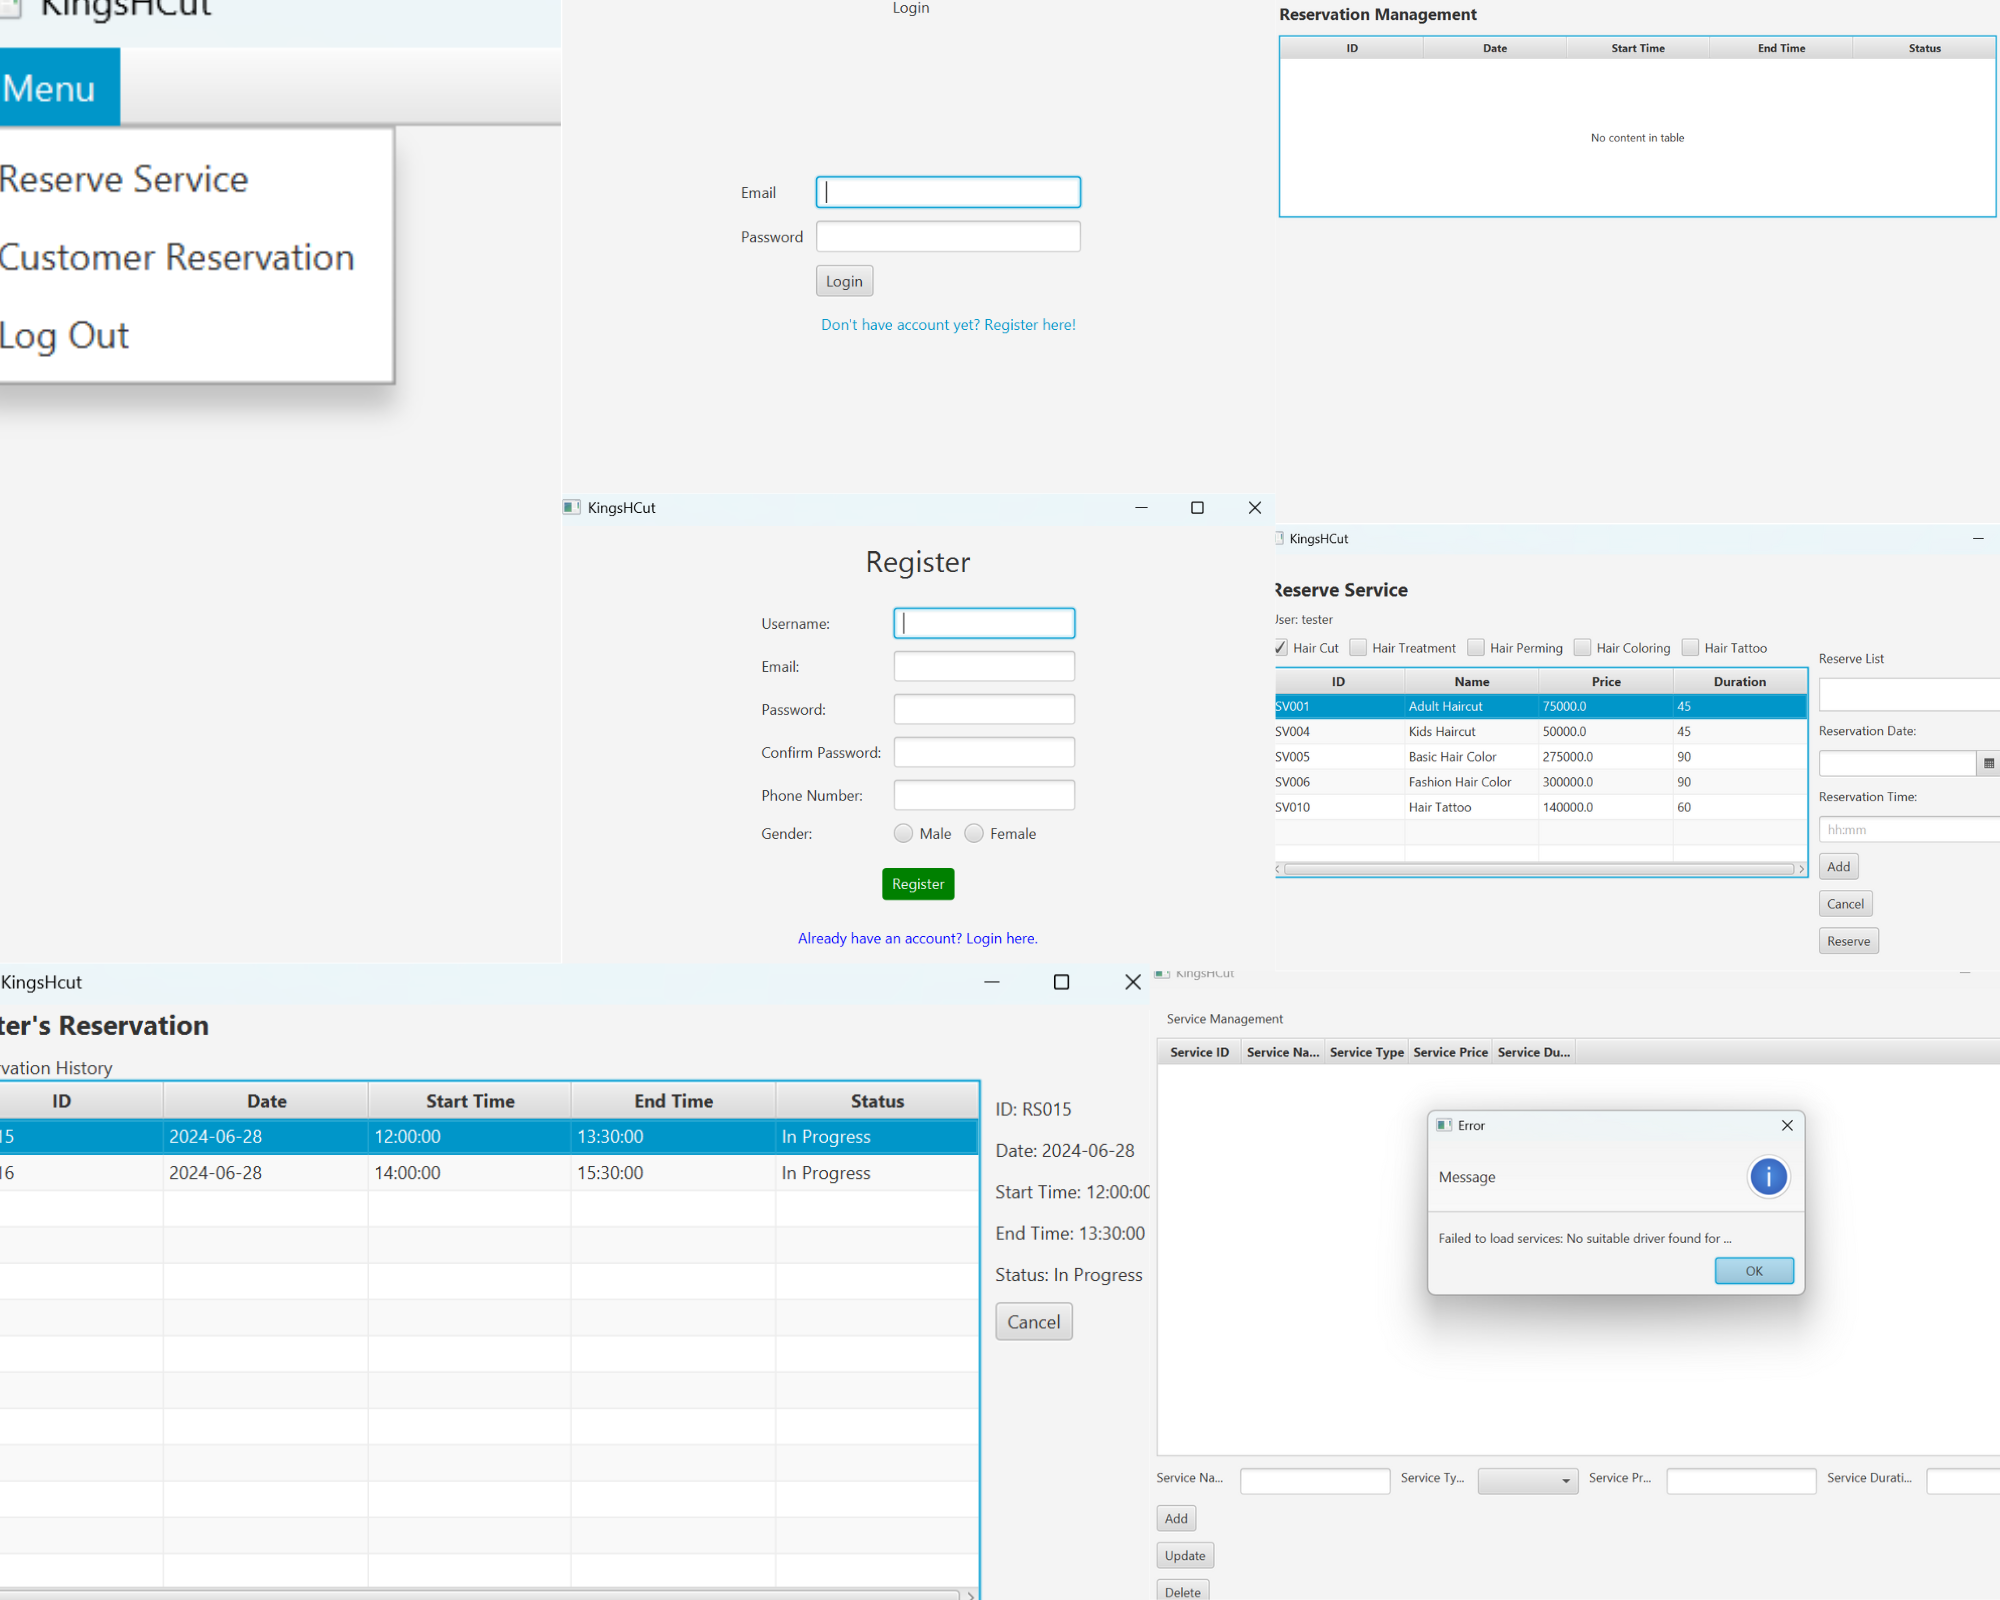The width and height of the screenshot is (2000, 1600).
Task: Open the Menu in top bar
Action: point(50,88)
